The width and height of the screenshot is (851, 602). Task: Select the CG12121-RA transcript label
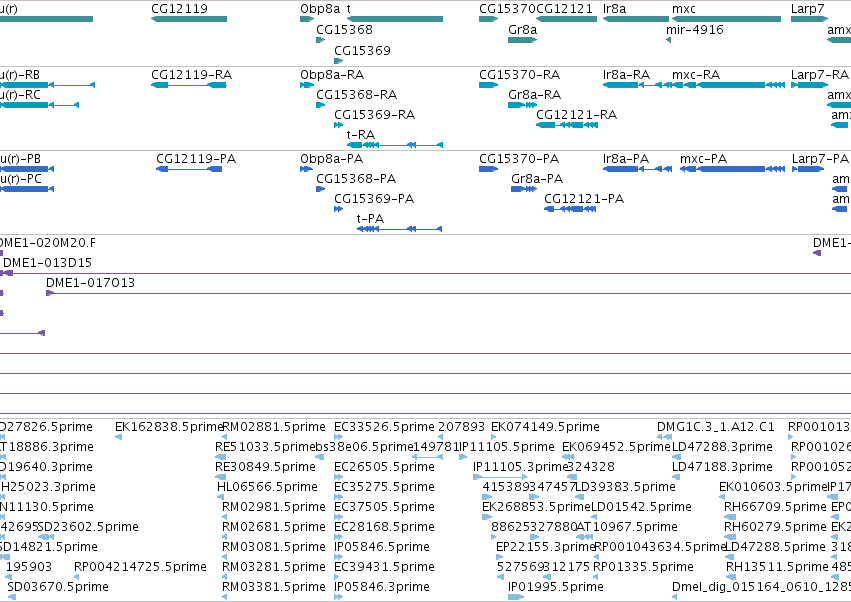point(576,115)
